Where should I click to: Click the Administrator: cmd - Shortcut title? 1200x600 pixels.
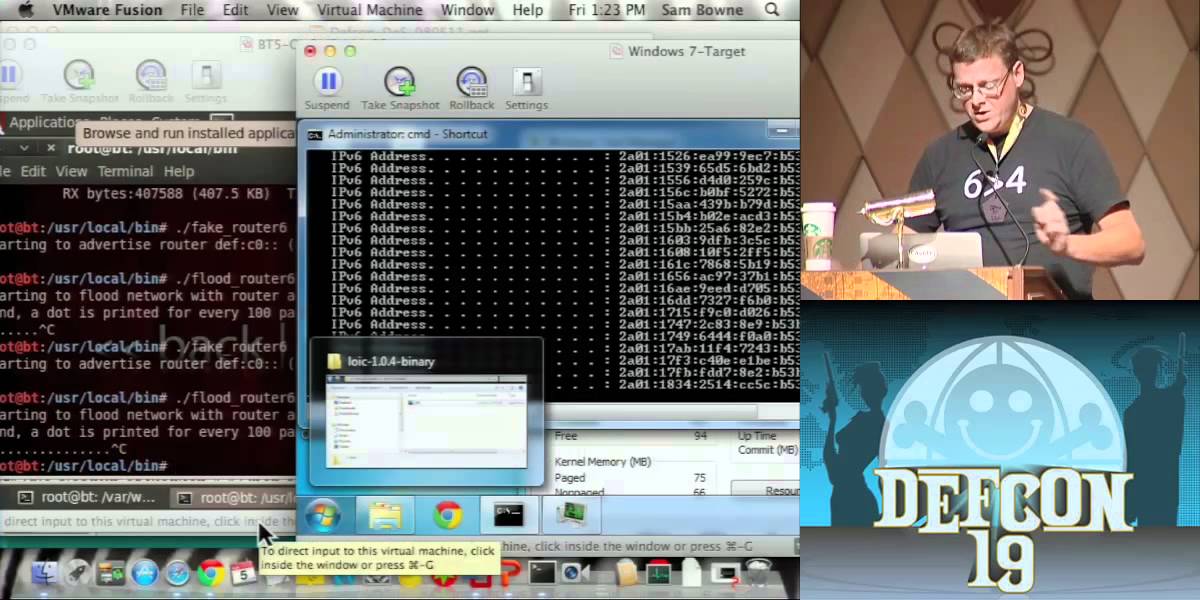point(408,134)
